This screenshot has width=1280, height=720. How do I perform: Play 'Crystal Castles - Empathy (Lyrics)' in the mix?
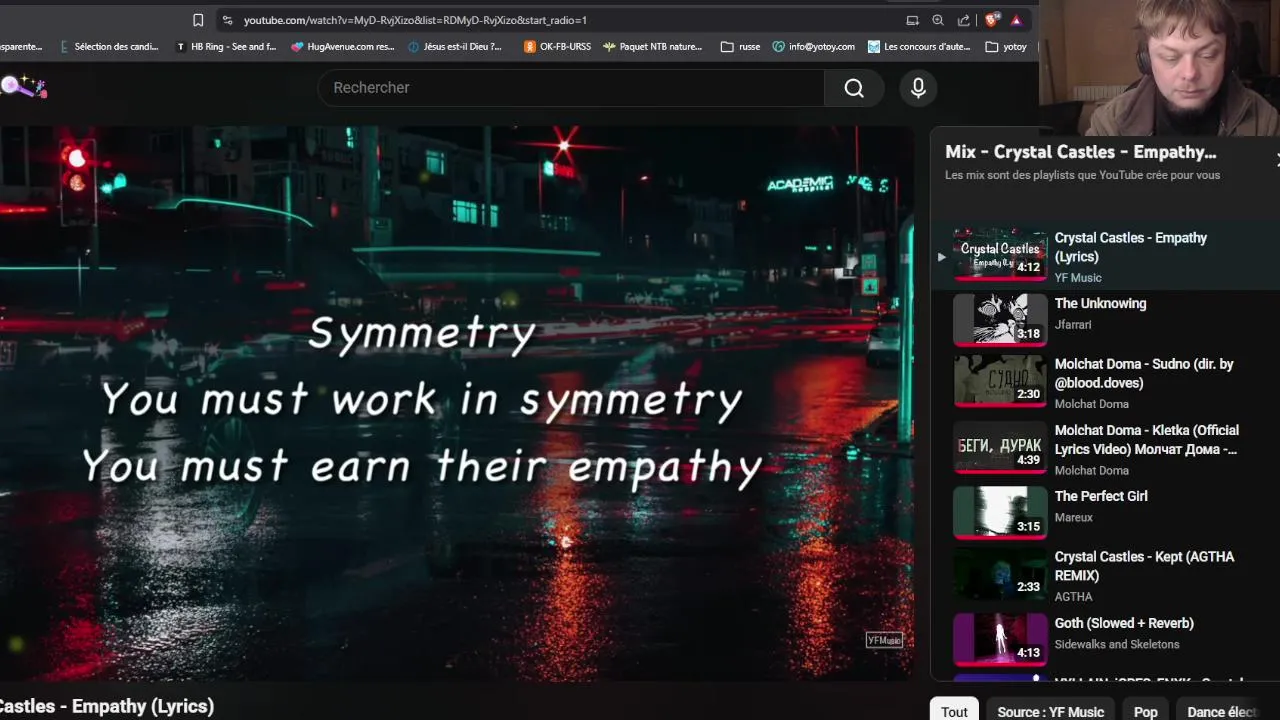click(x=1130, y=247)
